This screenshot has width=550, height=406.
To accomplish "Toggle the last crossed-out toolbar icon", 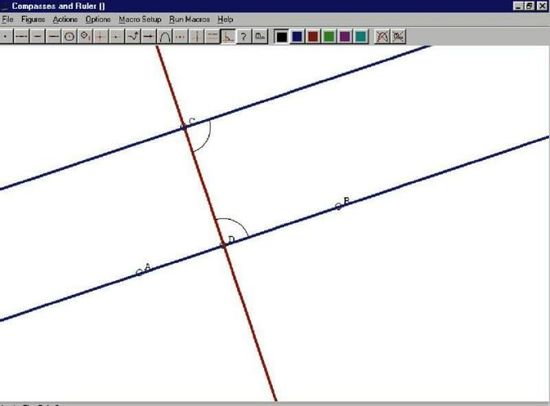I will coord(398,36).
